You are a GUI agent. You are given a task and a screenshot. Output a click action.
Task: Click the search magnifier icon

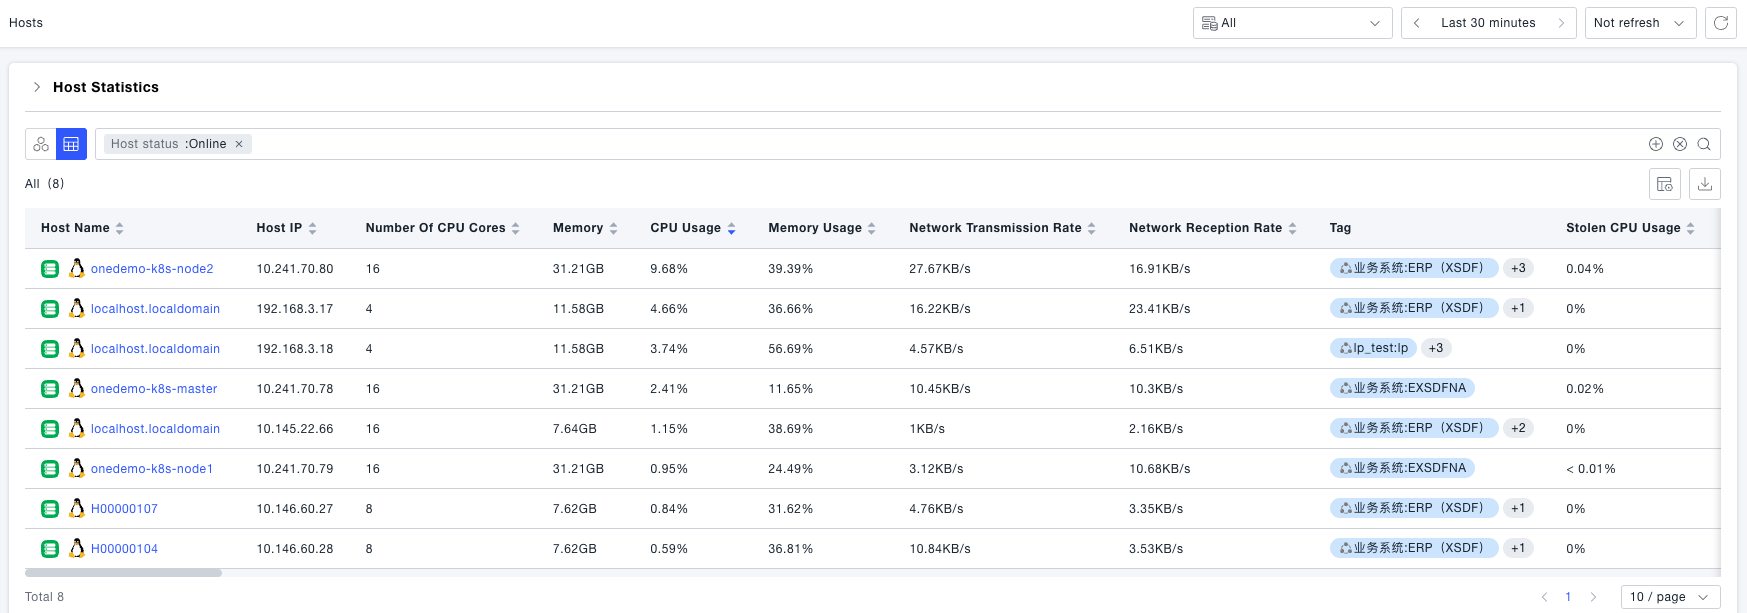coord(1704,144)
